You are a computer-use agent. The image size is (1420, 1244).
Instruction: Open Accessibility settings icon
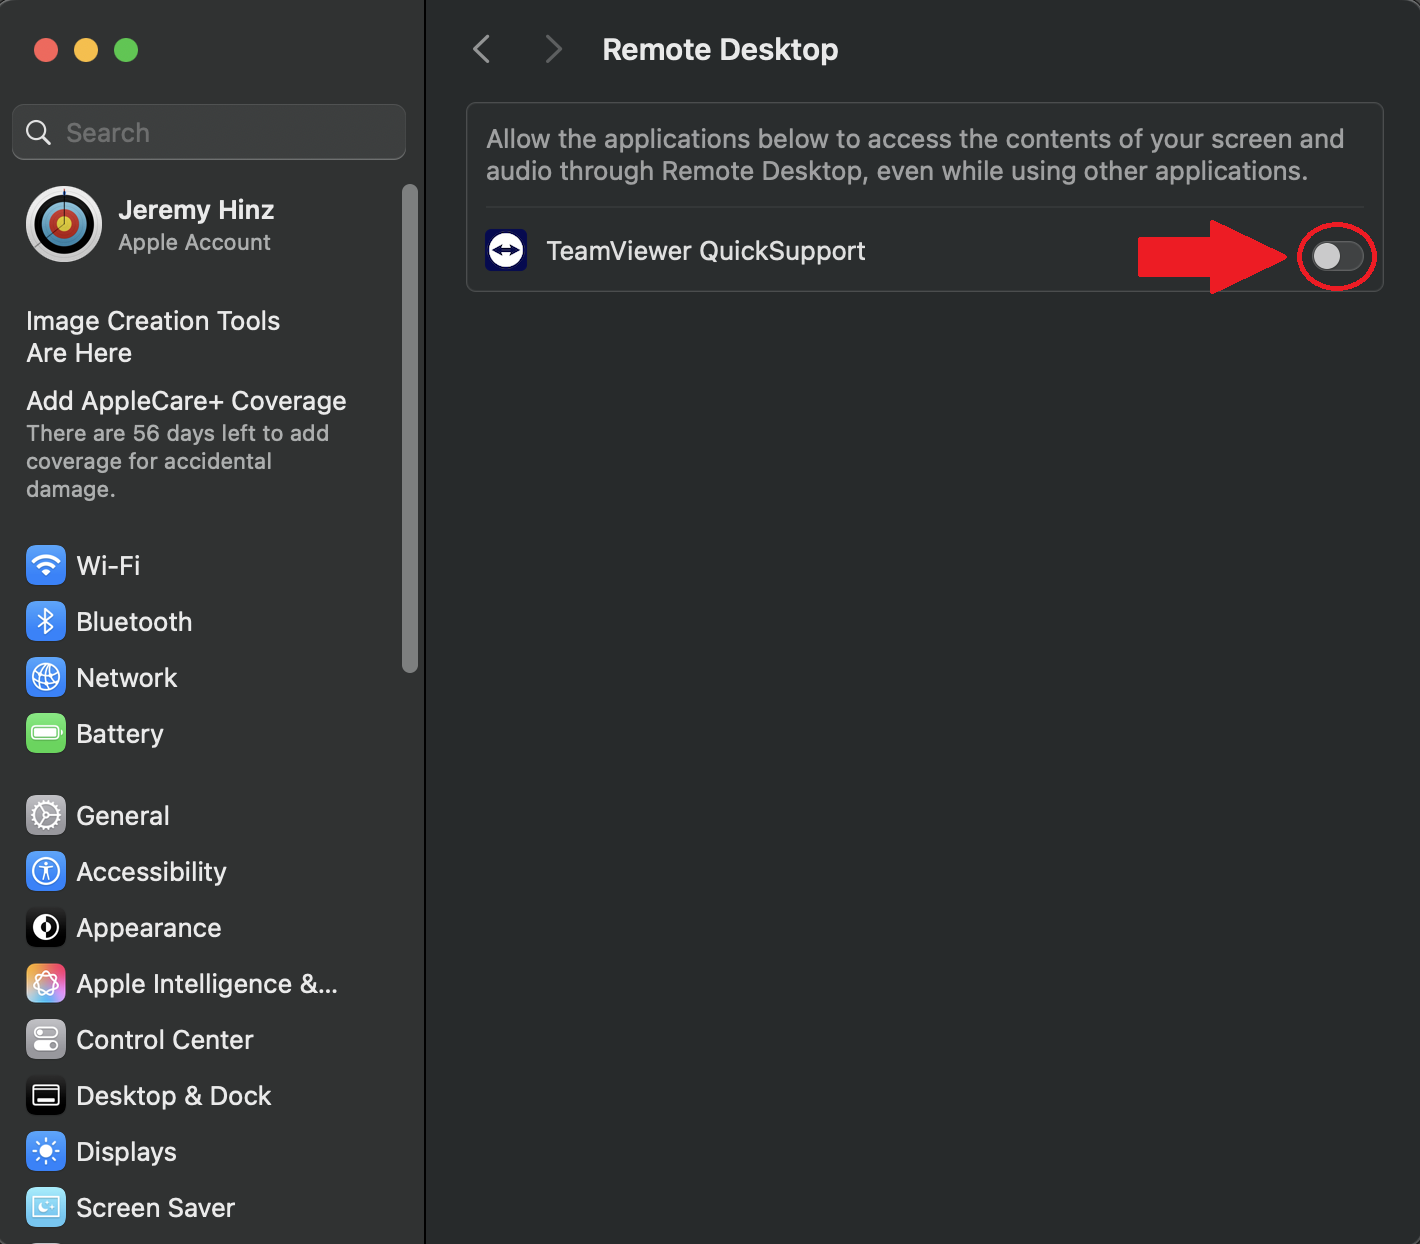(45, 871)
